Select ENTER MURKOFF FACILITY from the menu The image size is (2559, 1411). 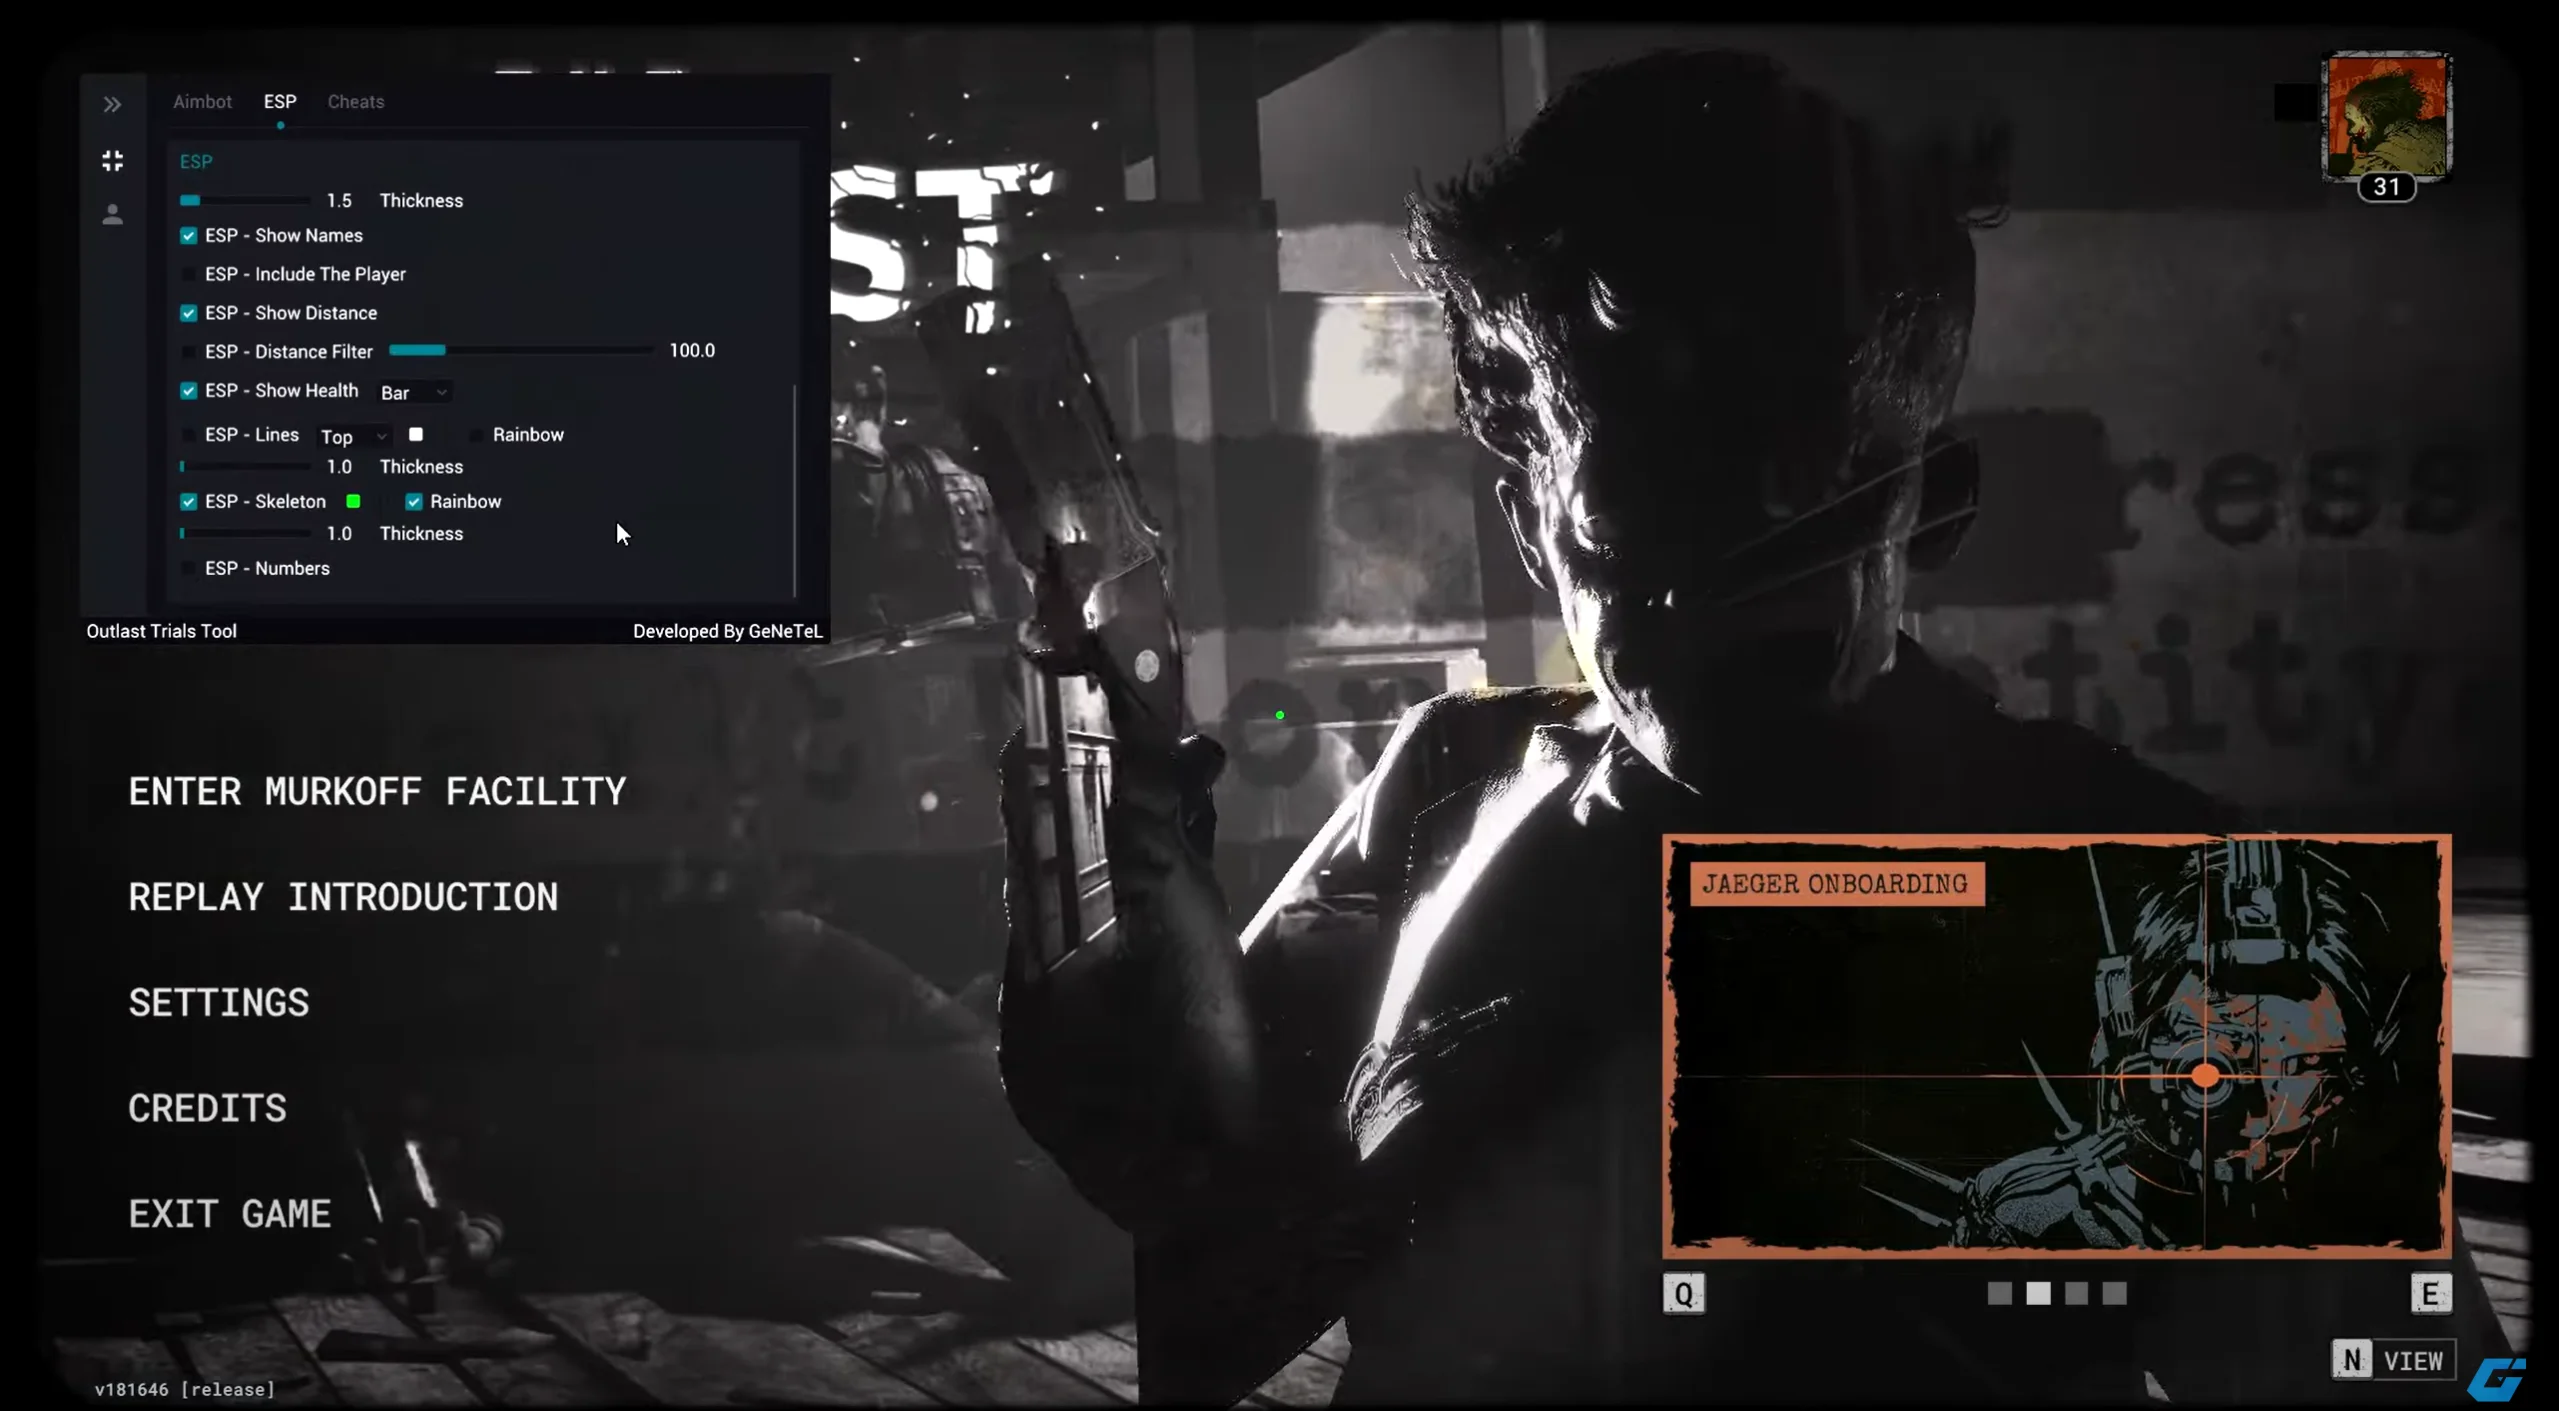point(377,791)
